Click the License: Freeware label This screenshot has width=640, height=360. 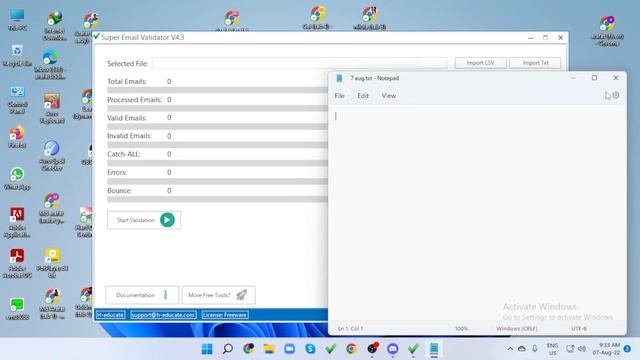(225, 315)
